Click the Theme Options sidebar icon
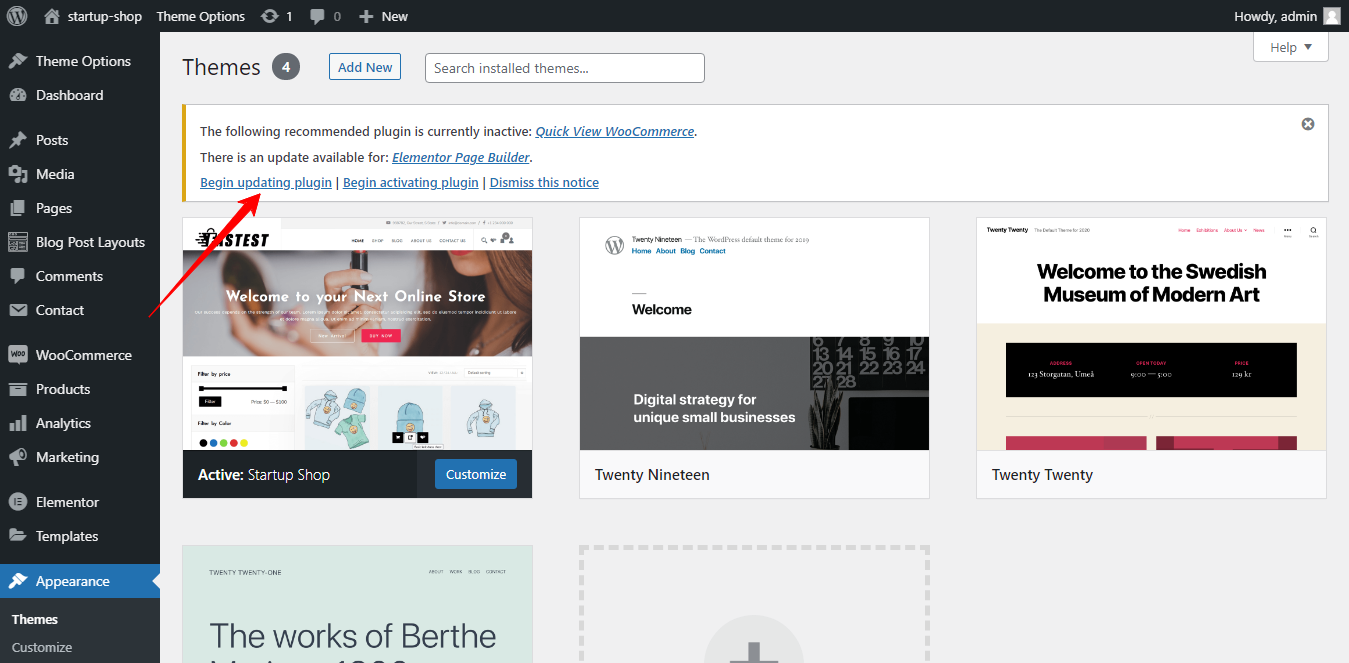 tap(18, 61)
